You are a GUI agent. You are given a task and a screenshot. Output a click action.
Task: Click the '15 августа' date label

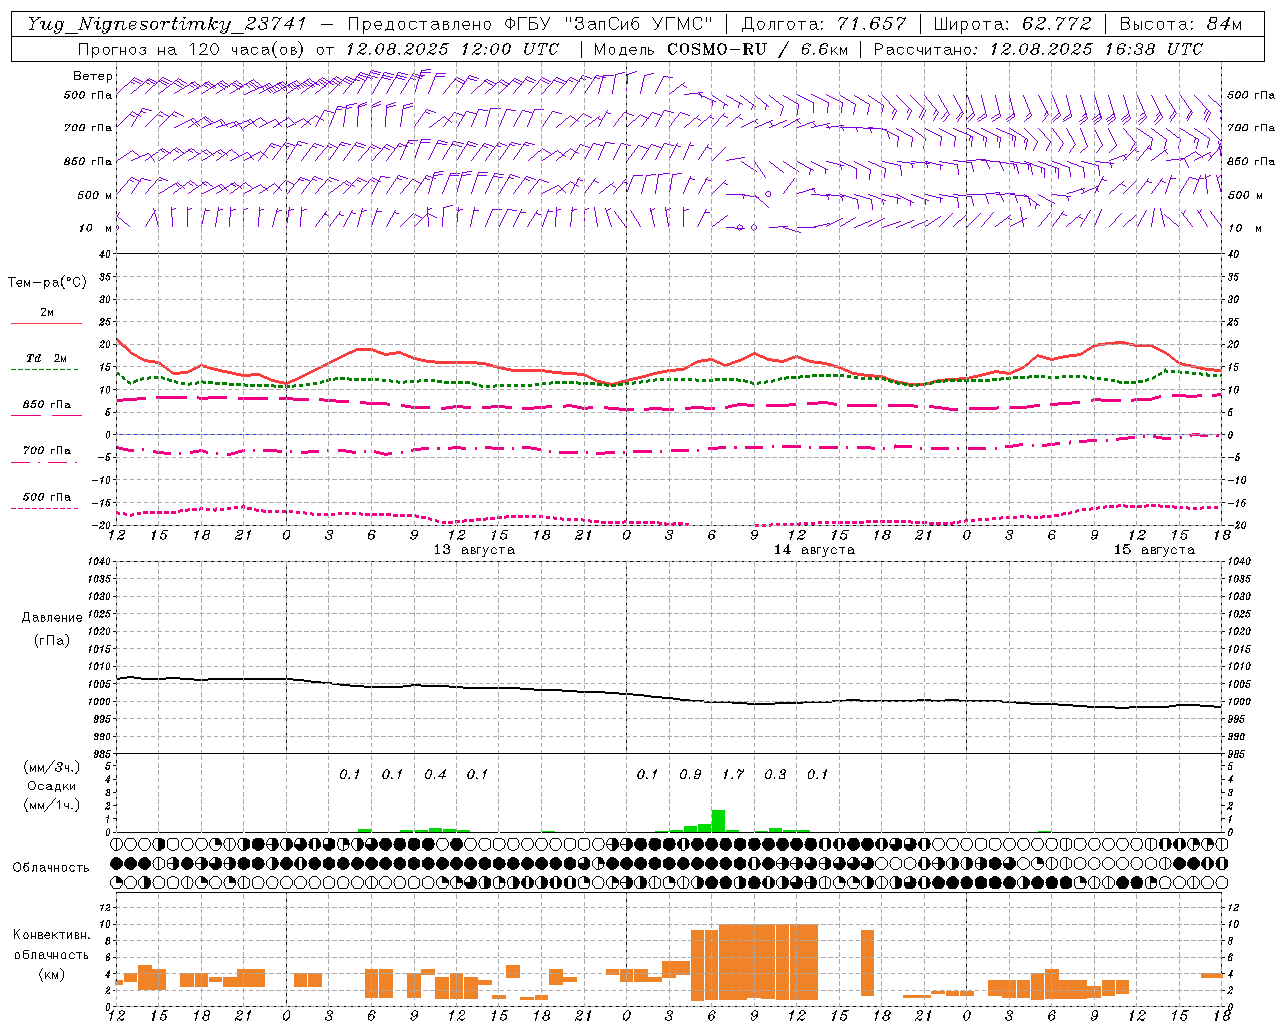pyautogui.click(x=1154, y=550)
